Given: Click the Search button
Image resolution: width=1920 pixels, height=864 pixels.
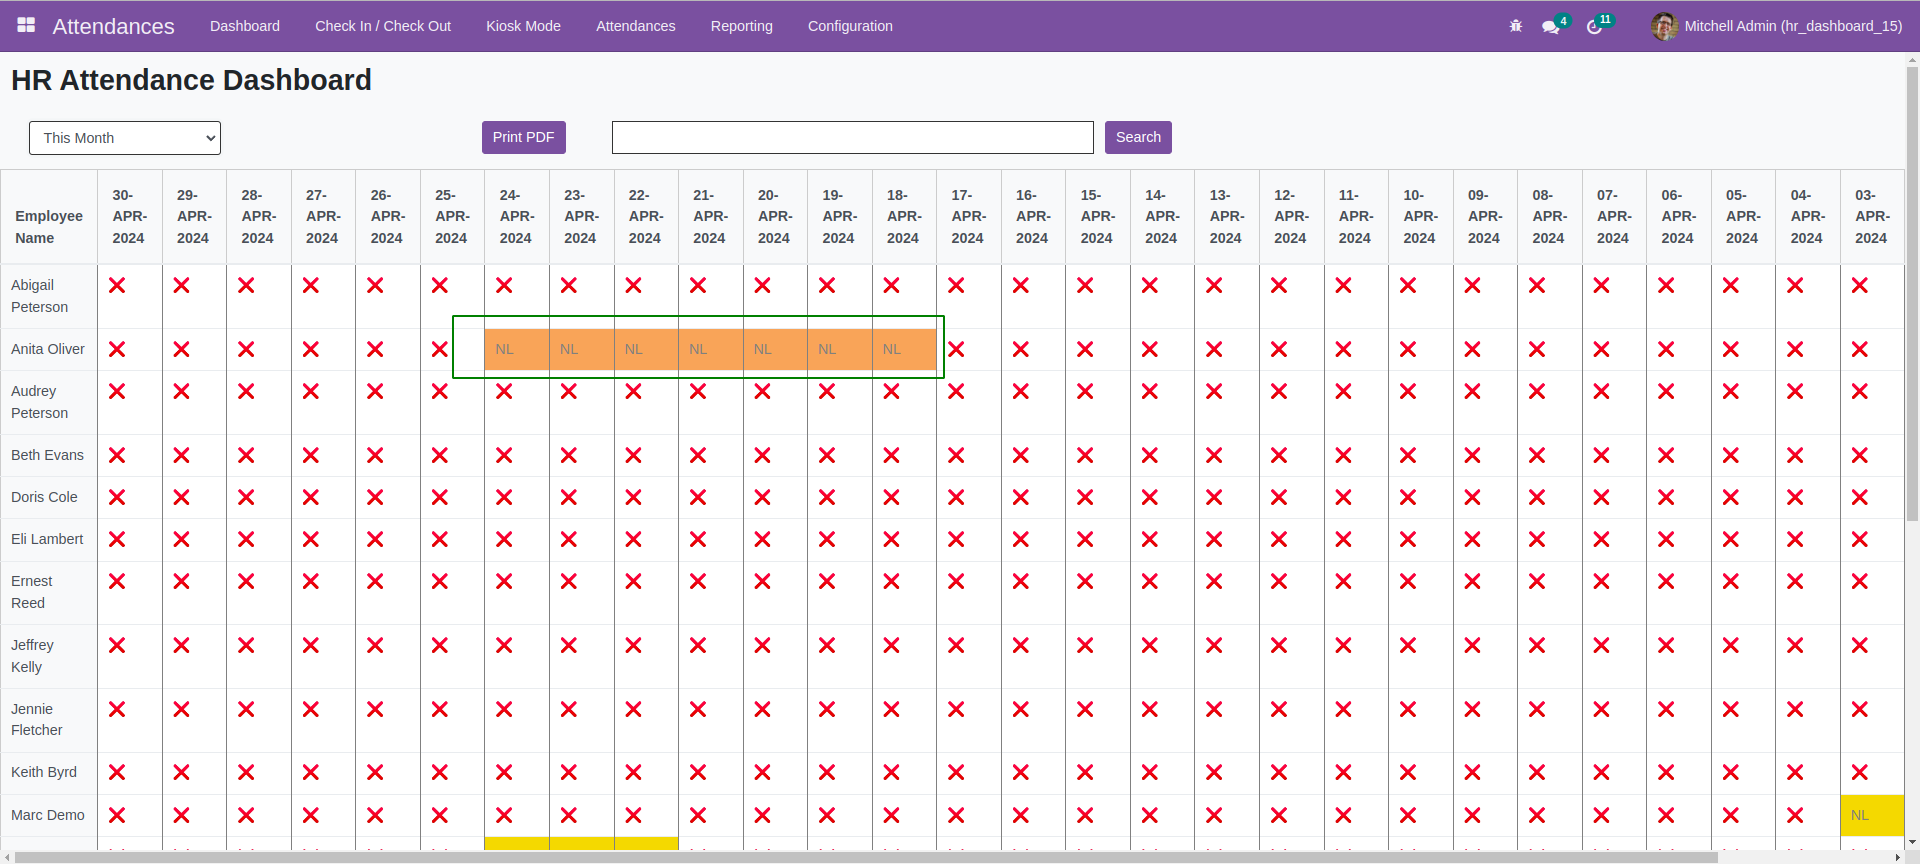Looking at the screenshot, I should pos(1138,138).
